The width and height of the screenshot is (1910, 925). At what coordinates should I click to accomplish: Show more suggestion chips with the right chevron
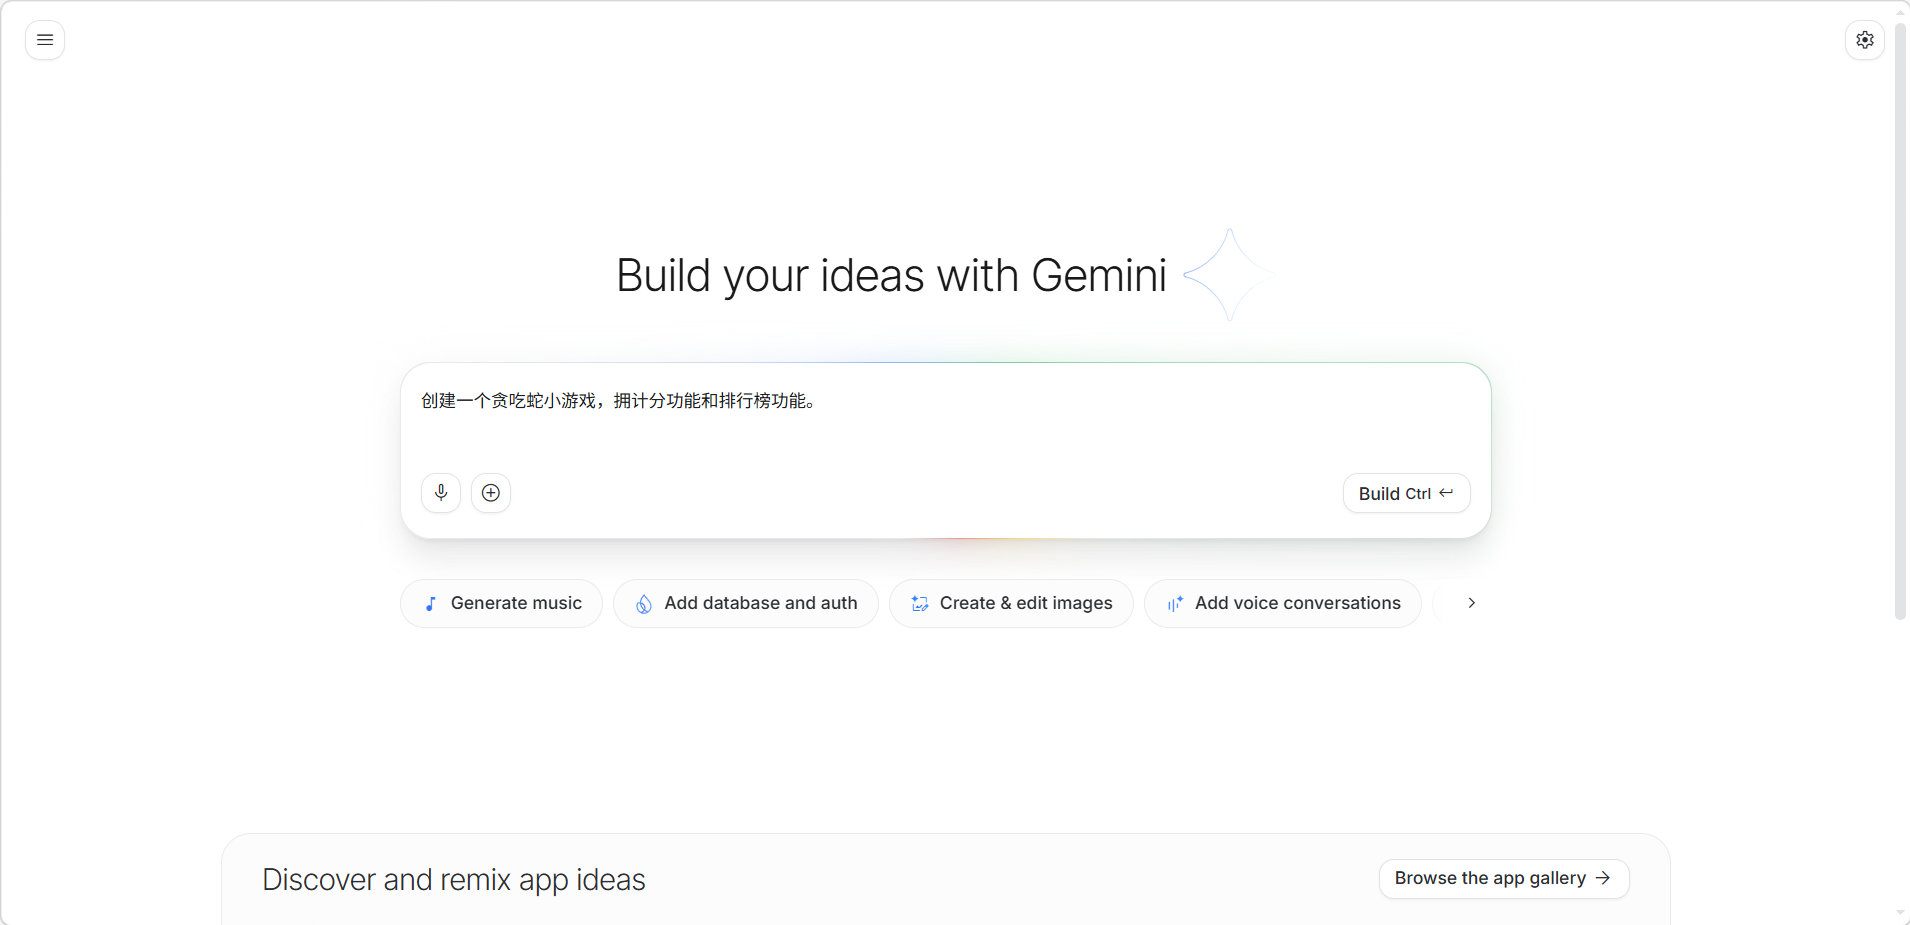coord(1471,603)
